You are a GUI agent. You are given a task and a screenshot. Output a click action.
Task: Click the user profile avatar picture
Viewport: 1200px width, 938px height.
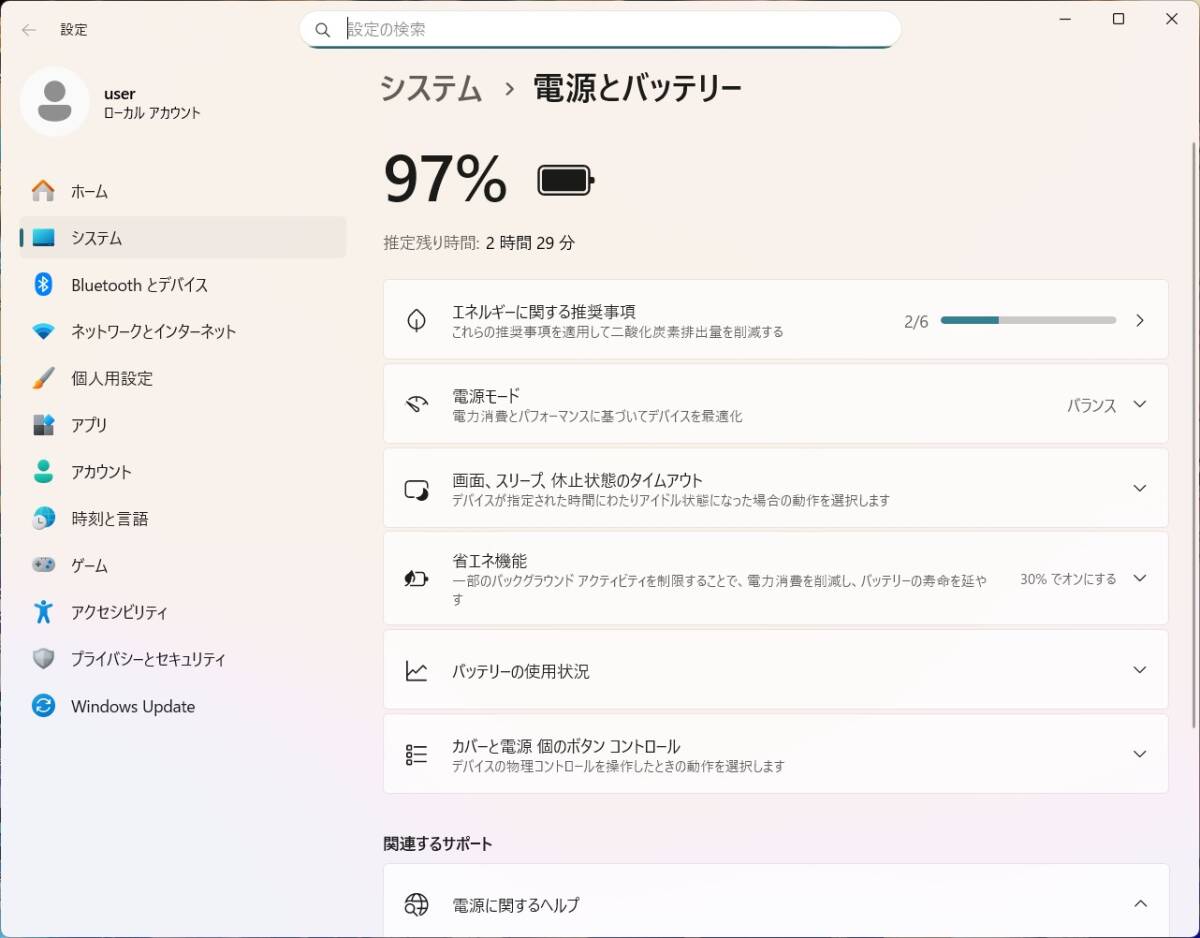click(55, 102)
